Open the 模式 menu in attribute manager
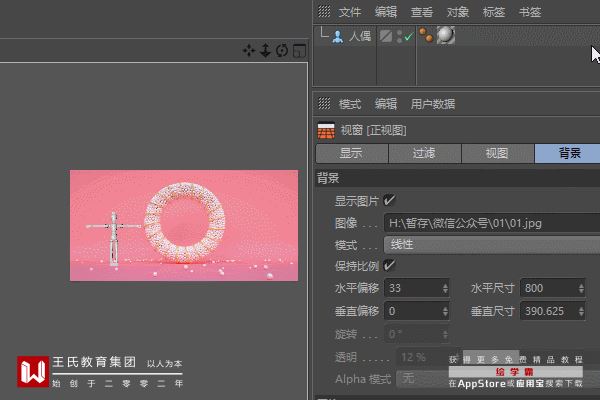 click(350, 104)
